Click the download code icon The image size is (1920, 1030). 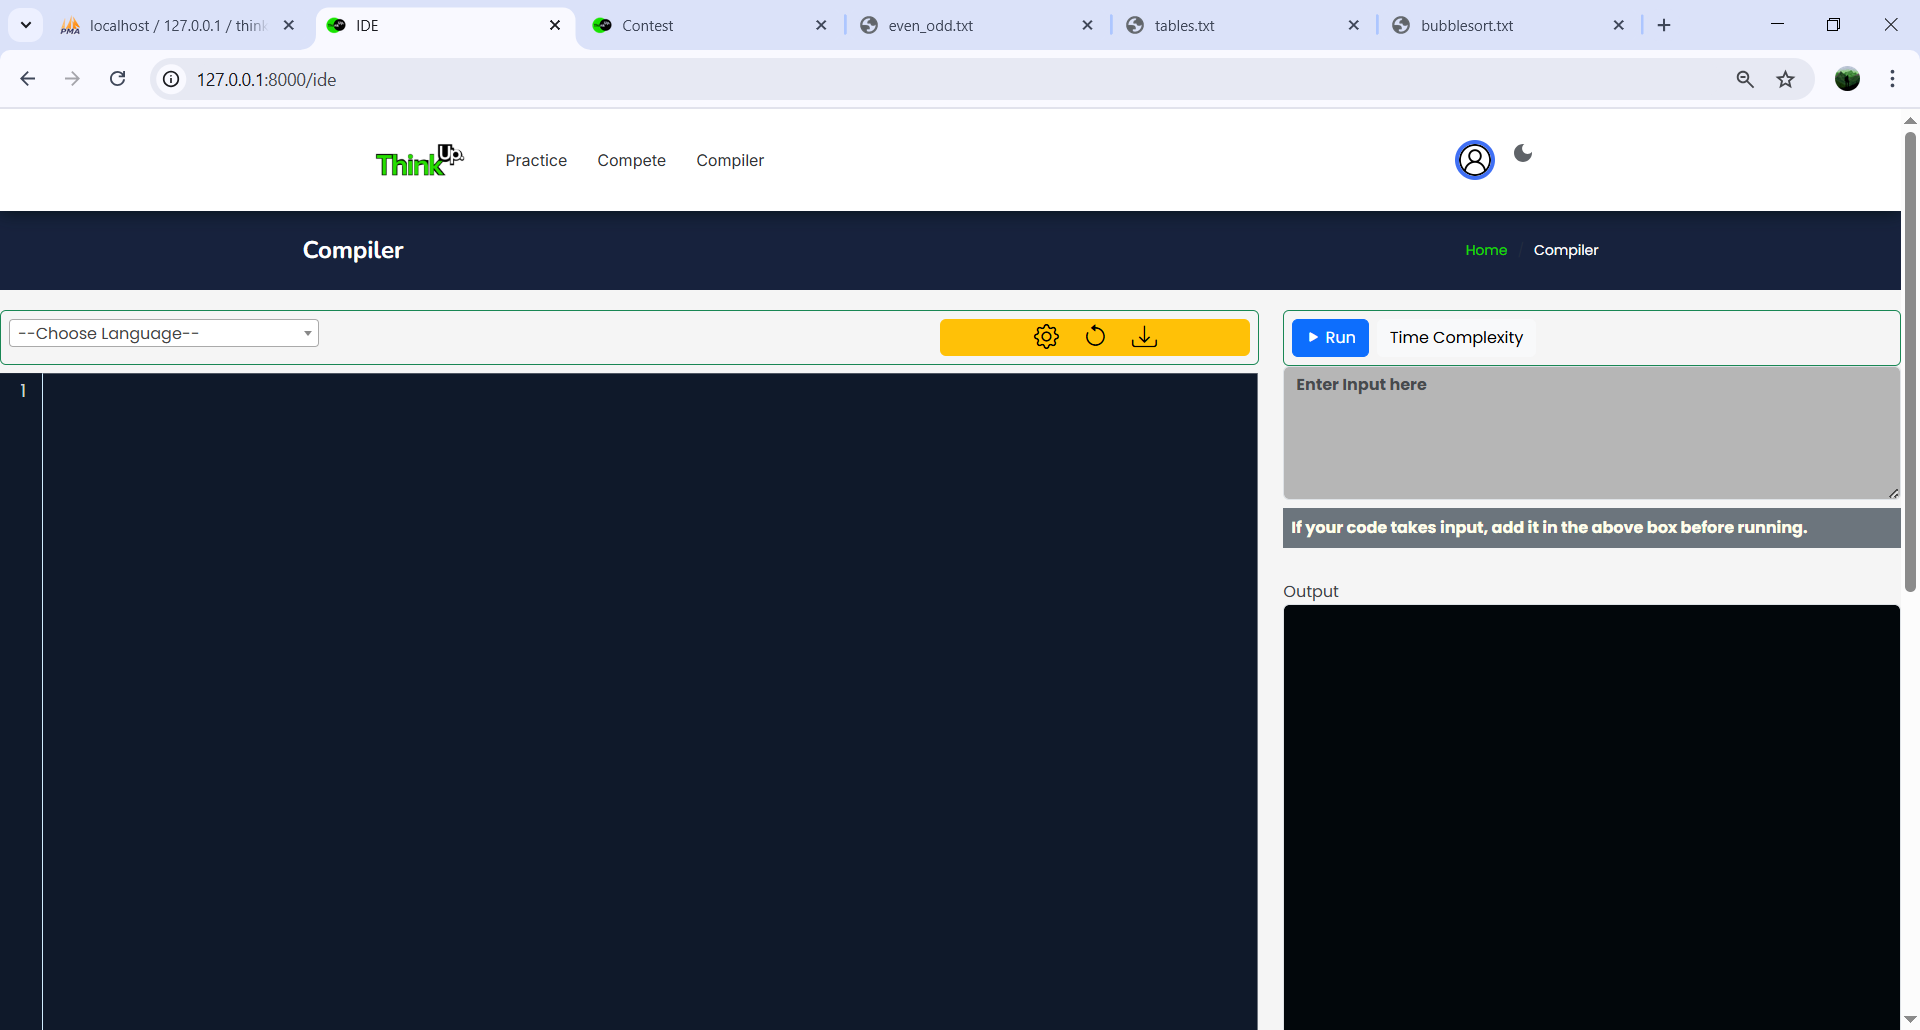pos(1144,337)
